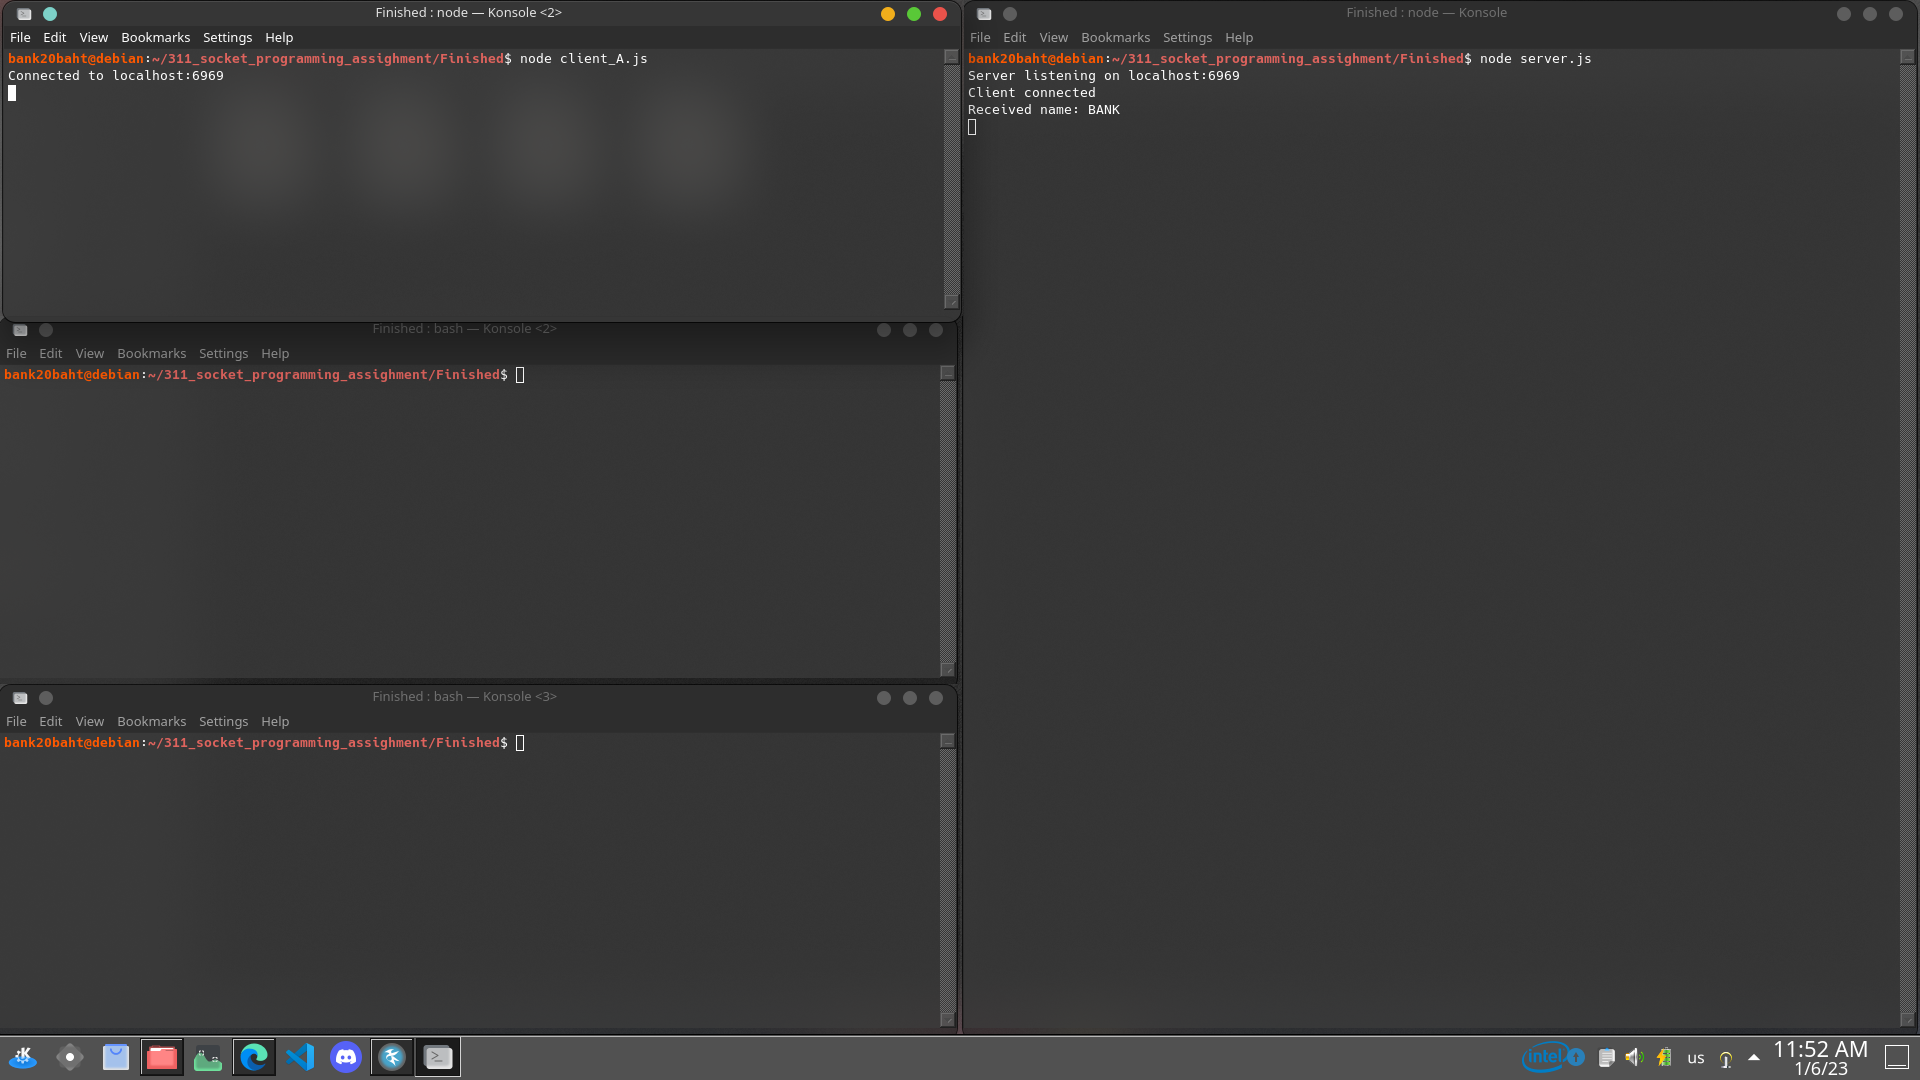Click scrollbar top button in client_A Konsole window
The width and height of the screenshot is (1920, 1080).
(951, 57)
